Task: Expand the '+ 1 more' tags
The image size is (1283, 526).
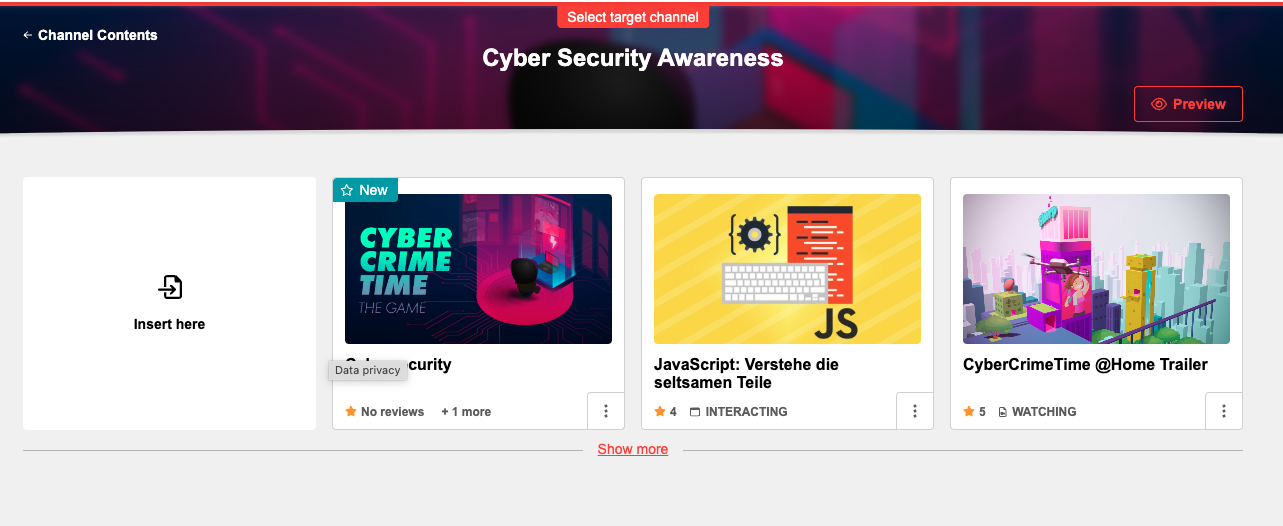Action: tap(466, 412)
